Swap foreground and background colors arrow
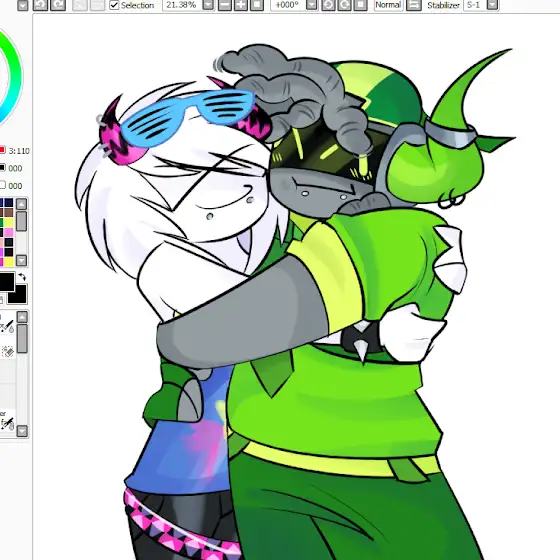Image resolution: width=560 pixels, height=560 pixels. point(22,277)
